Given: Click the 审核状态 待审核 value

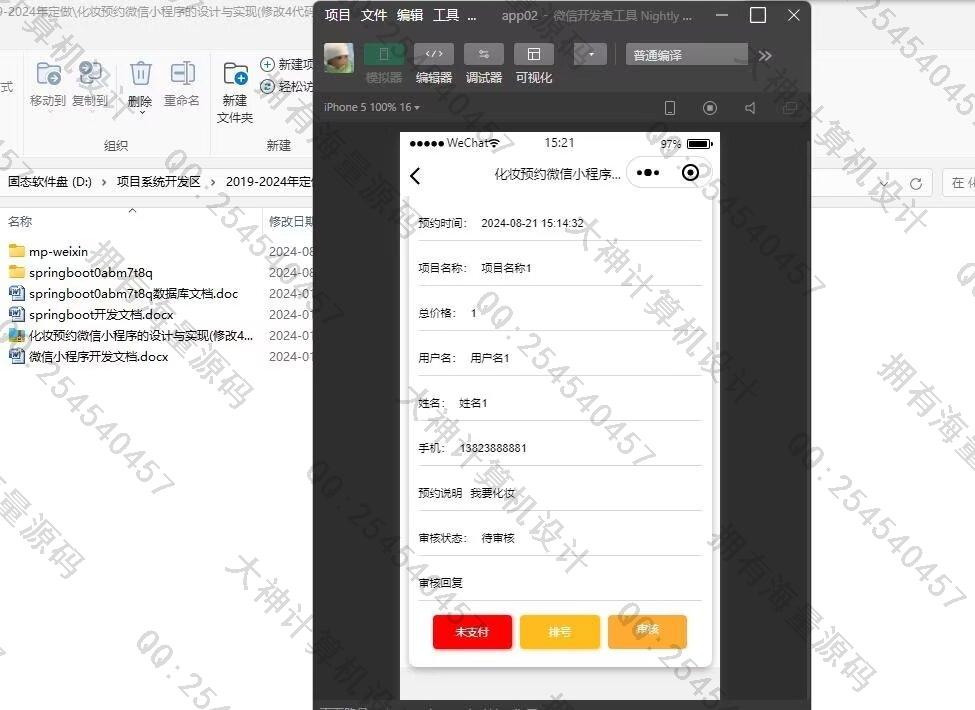Looking at the screenshot, I should point(498,538).
